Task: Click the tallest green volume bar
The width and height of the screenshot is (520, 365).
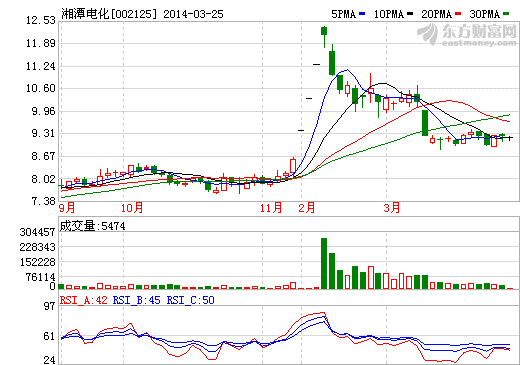Action: pyautogui.click(x=324, y=263)
